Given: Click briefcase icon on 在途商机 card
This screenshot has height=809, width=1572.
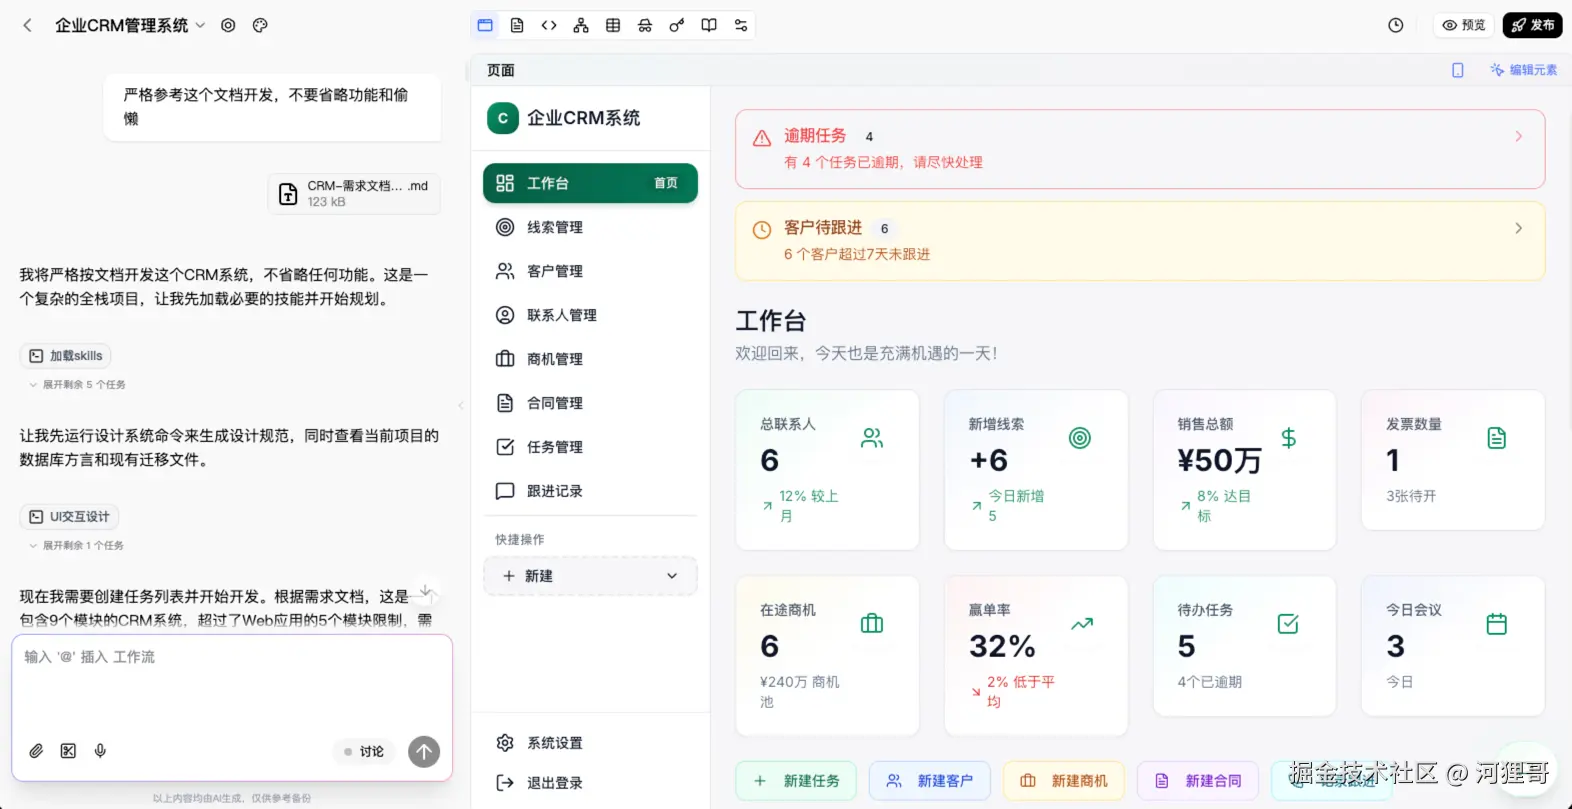Looking at the screenshot, I should click(x=872, y=624).
